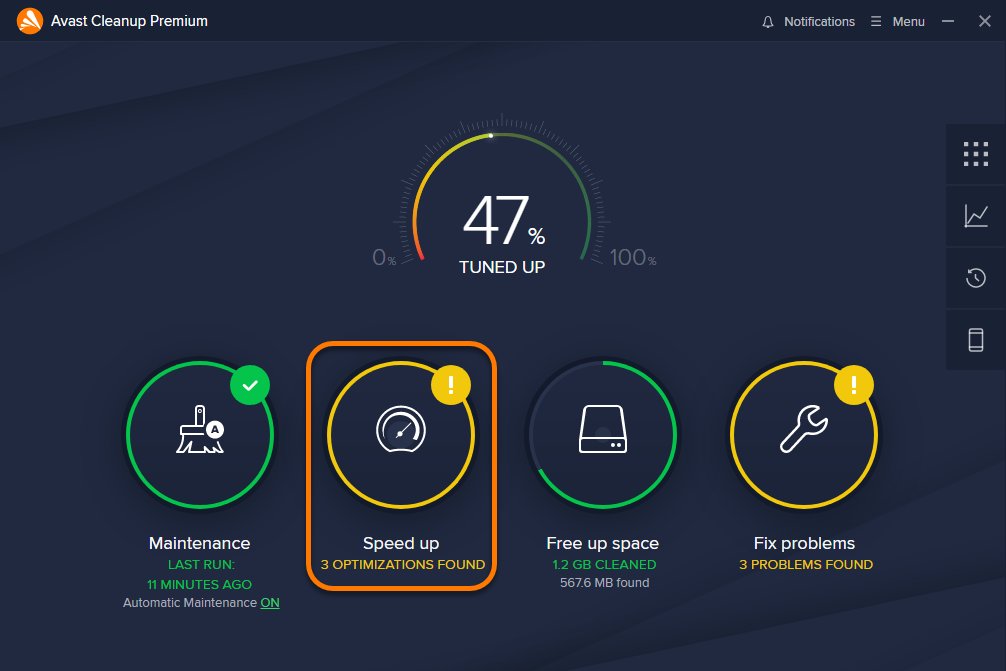Click the TUNED UP text

pyautogui.click(x=502, y=267)
